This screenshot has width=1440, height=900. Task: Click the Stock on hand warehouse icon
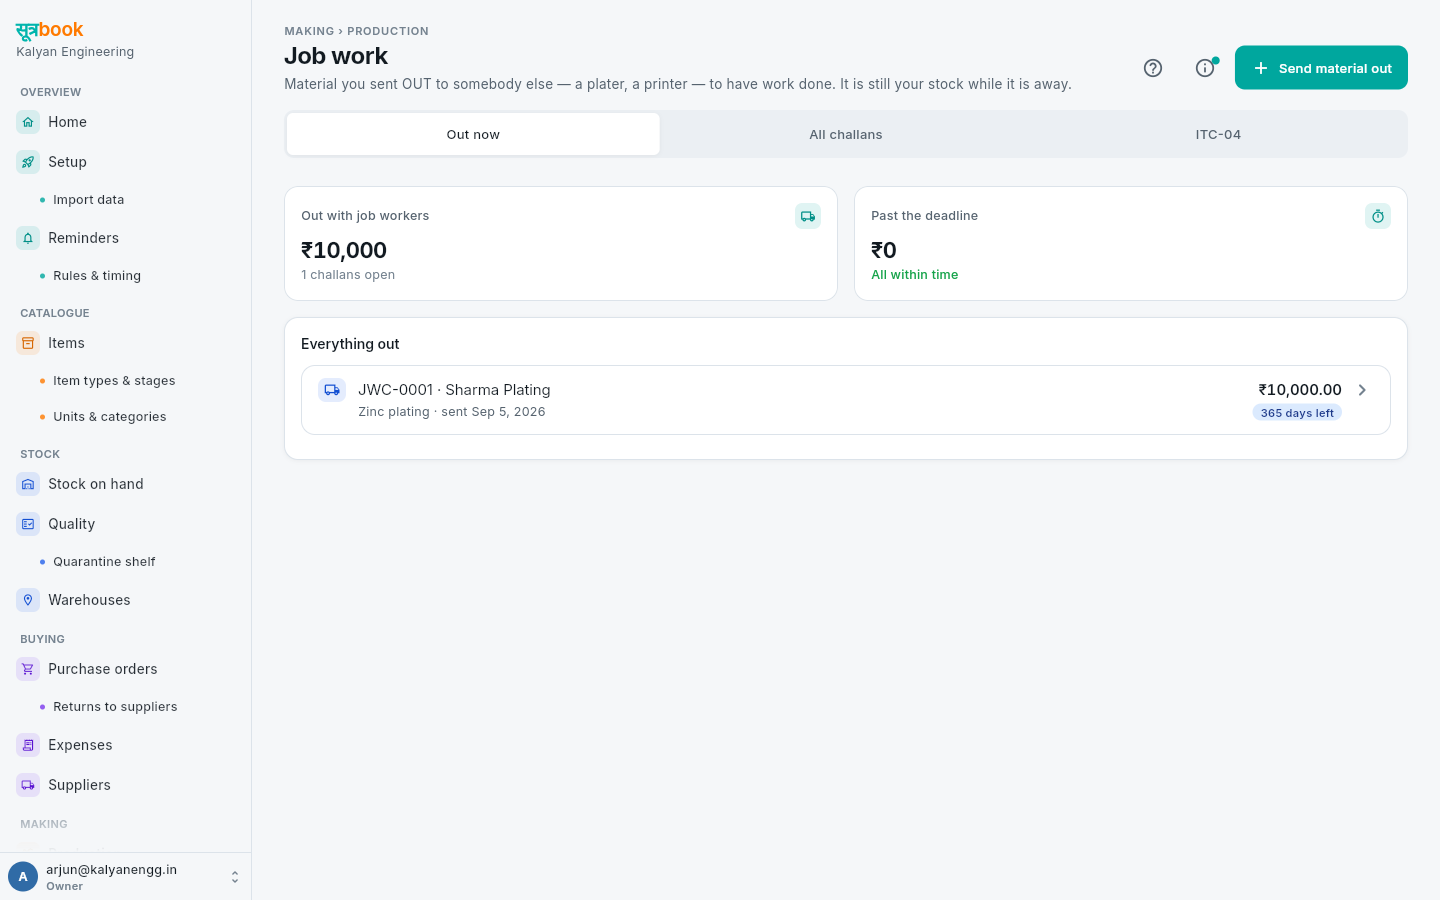[28, 484]
